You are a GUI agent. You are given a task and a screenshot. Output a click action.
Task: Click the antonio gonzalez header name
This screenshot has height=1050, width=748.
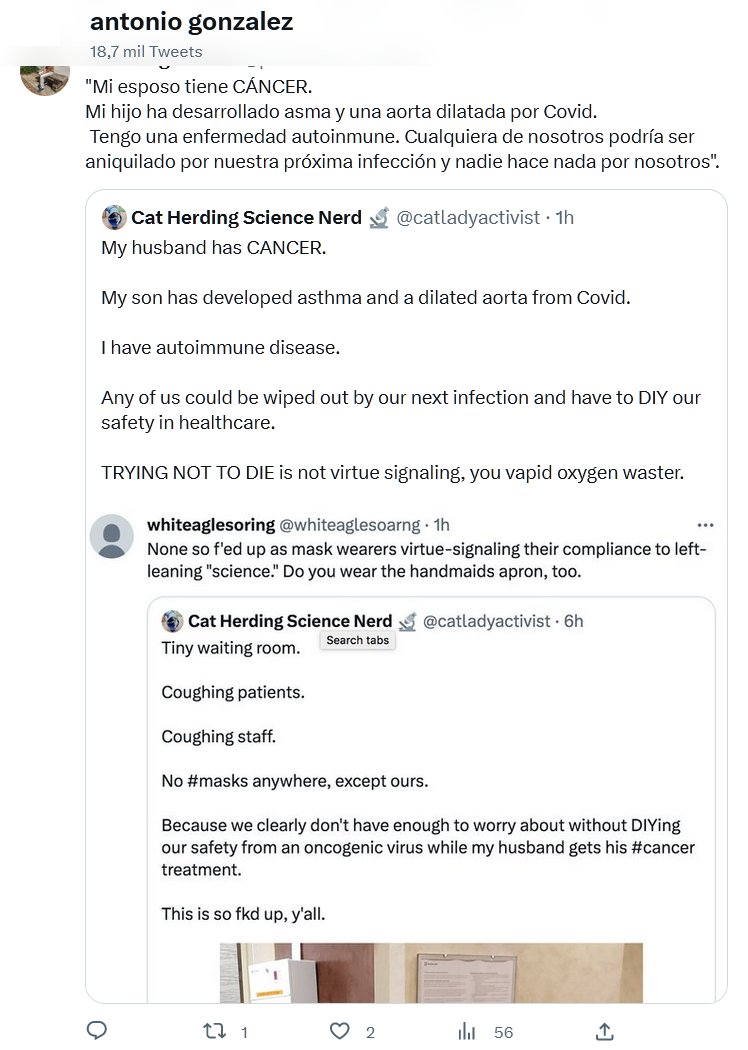191,22
